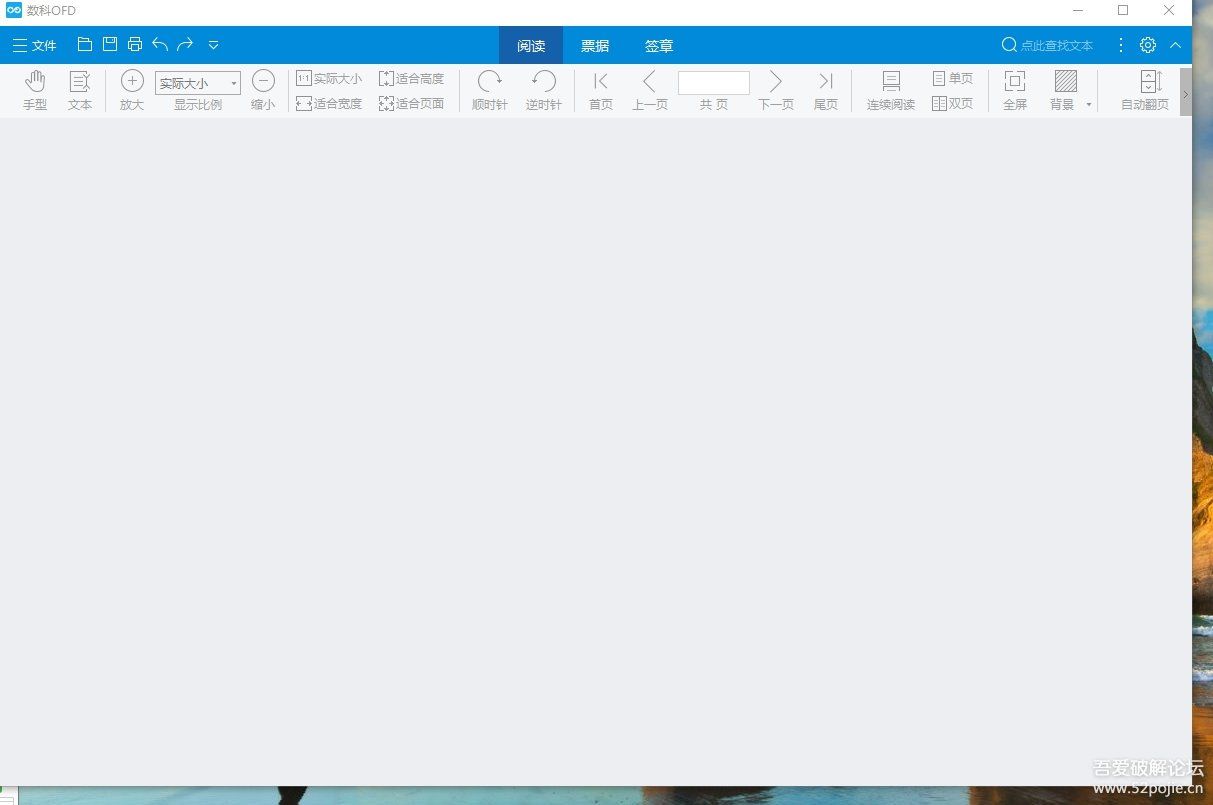This screenshot has width=1213, height=805.
Task: Select 单页 single page layout
Action: pyautogui.click(x=952, y=78)
